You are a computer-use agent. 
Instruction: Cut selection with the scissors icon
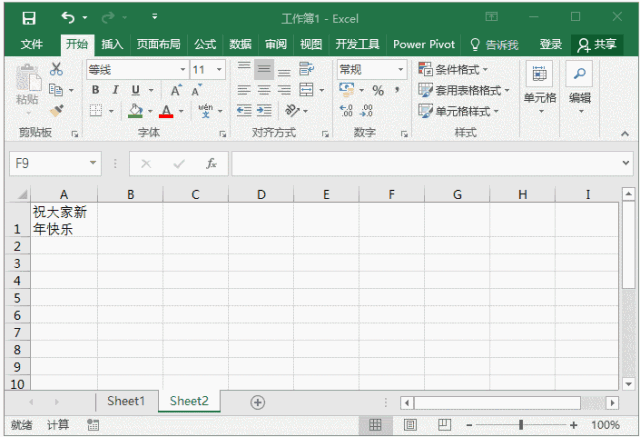tap(56, 69)
